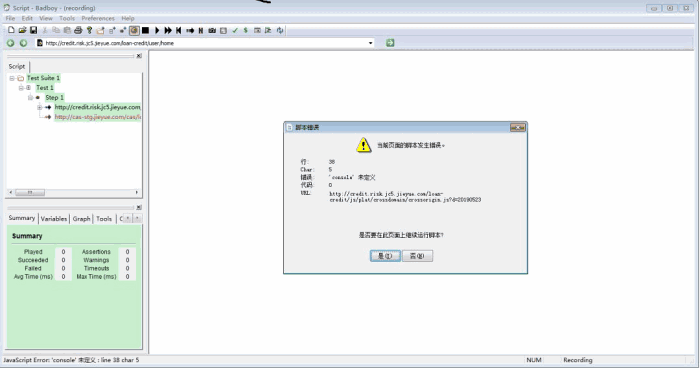Image resolution: width=700 pixels, height=368 pixels.
Task: Go back with the green left arrow button
Action: [11, 43]
